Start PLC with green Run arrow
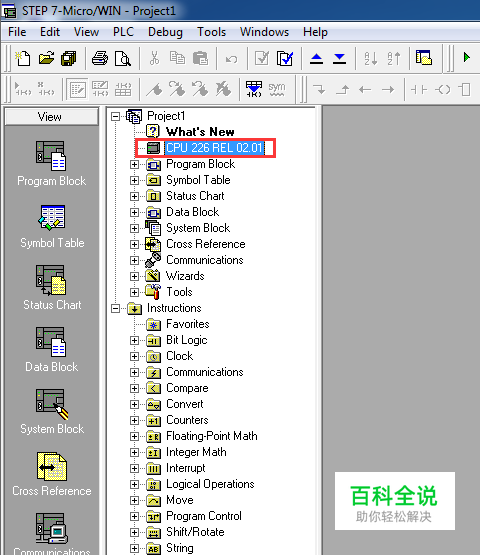The image size is (480, 555). click(x=467, y=57)
